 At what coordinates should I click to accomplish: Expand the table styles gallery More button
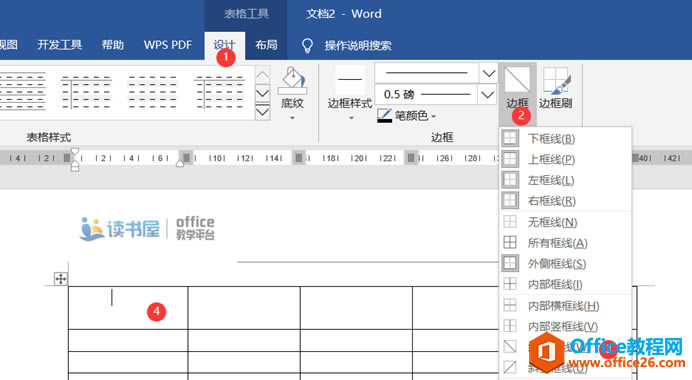coord(263,112)
